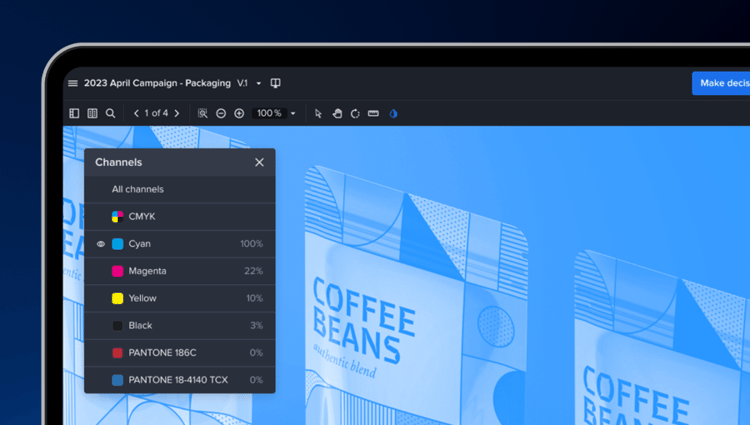Select the Magenta channel row

(x=180, y=271)
